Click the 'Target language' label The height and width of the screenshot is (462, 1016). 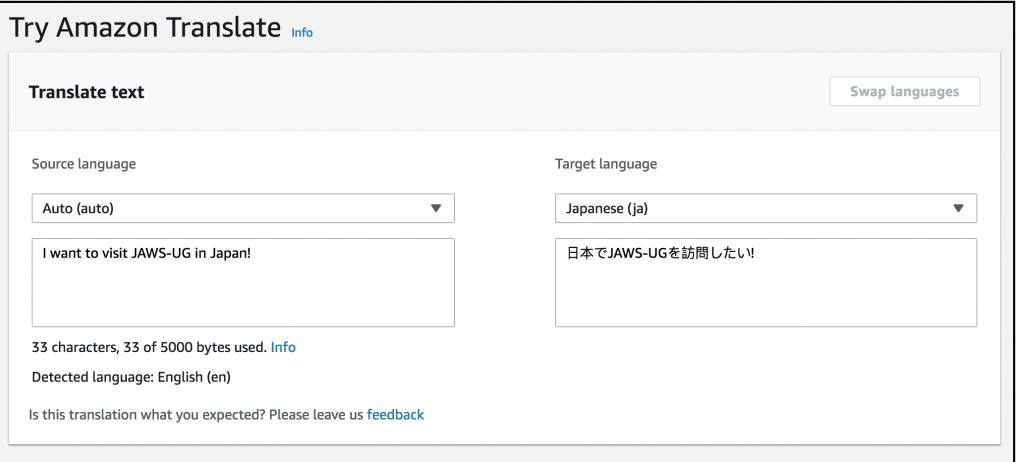pos(606,164)
